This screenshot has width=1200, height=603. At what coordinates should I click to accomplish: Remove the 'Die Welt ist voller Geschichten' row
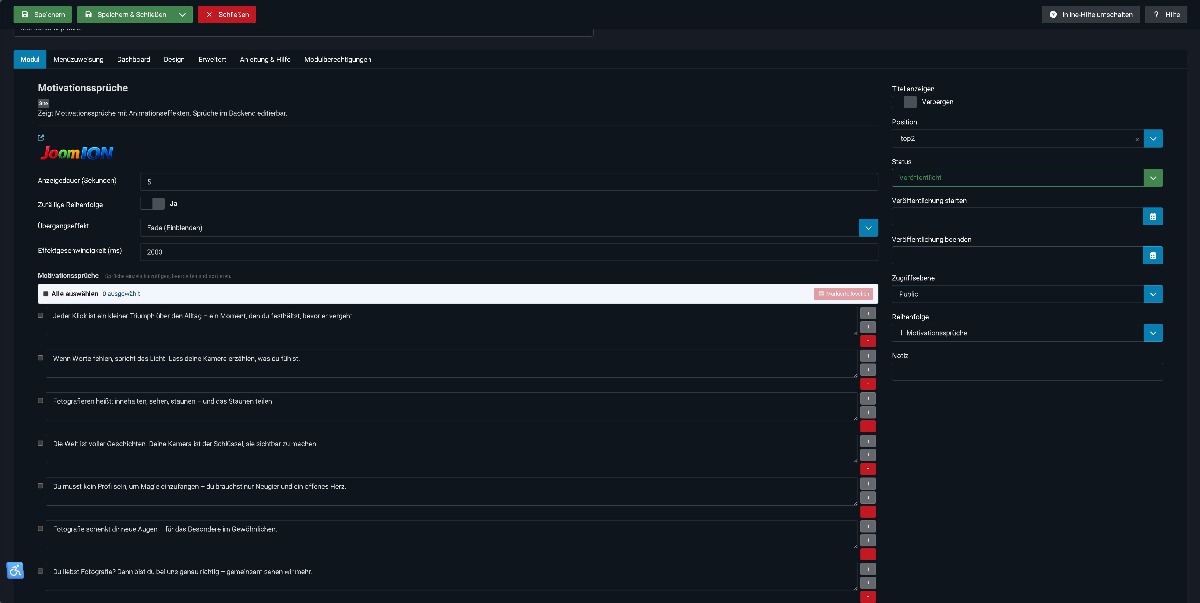tap(867, 468)
